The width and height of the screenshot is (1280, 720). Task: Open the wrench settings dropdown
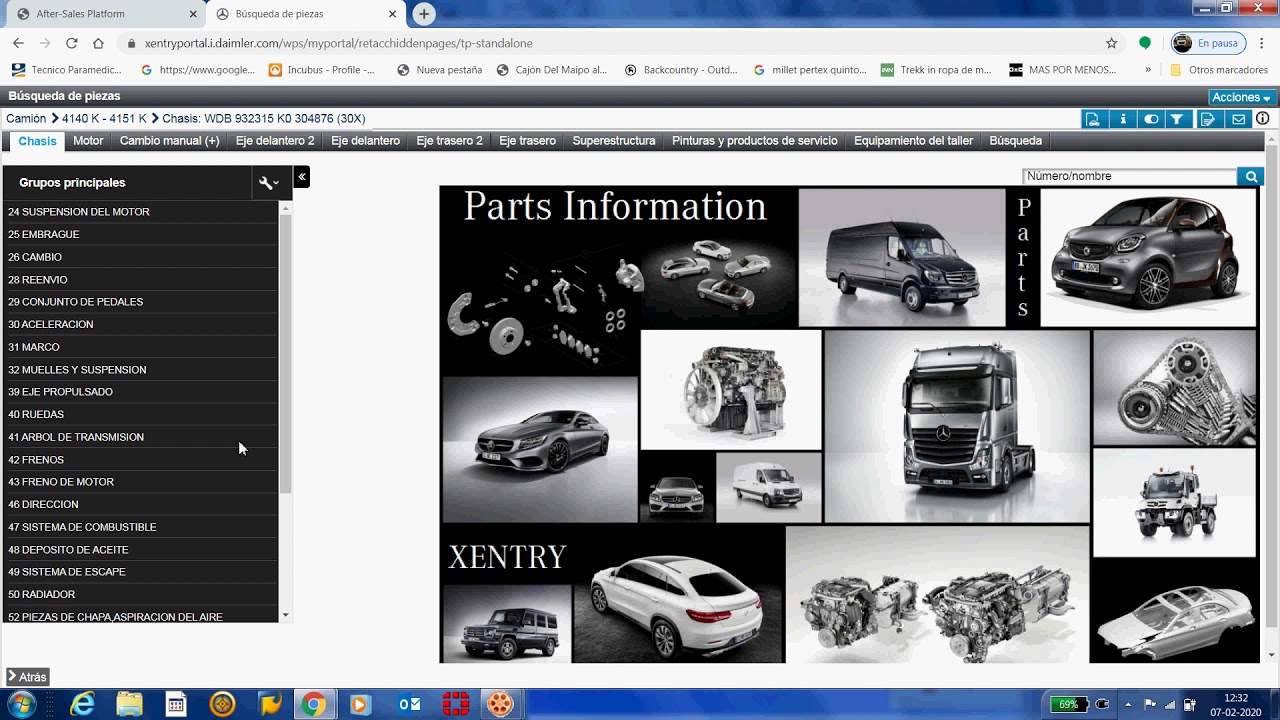(268, 183)
